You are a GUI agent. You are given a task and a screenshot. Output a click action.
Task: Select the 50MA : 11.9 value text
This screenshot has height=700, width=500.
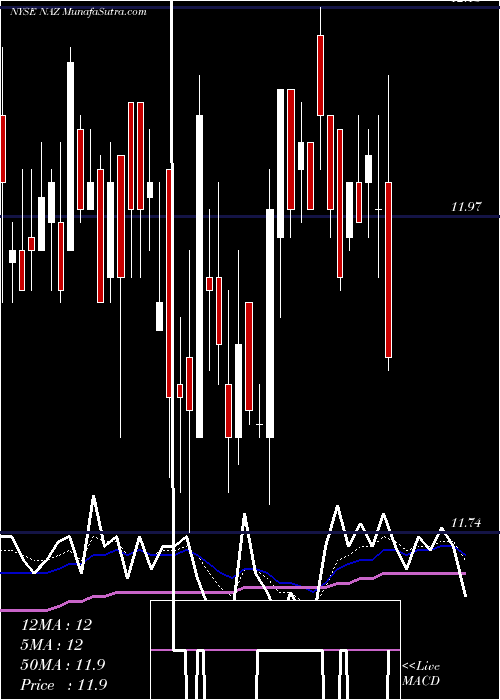click(x=63, y=665)
